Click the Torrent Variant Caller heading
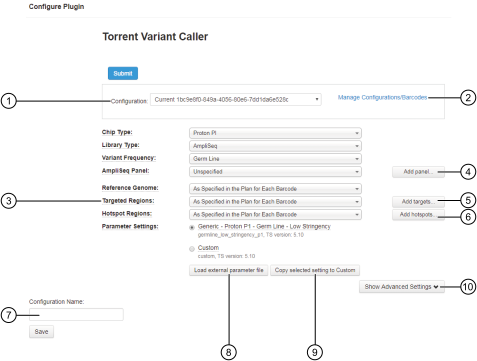This screenshot has height=361, width=477. tap(155, 37)
